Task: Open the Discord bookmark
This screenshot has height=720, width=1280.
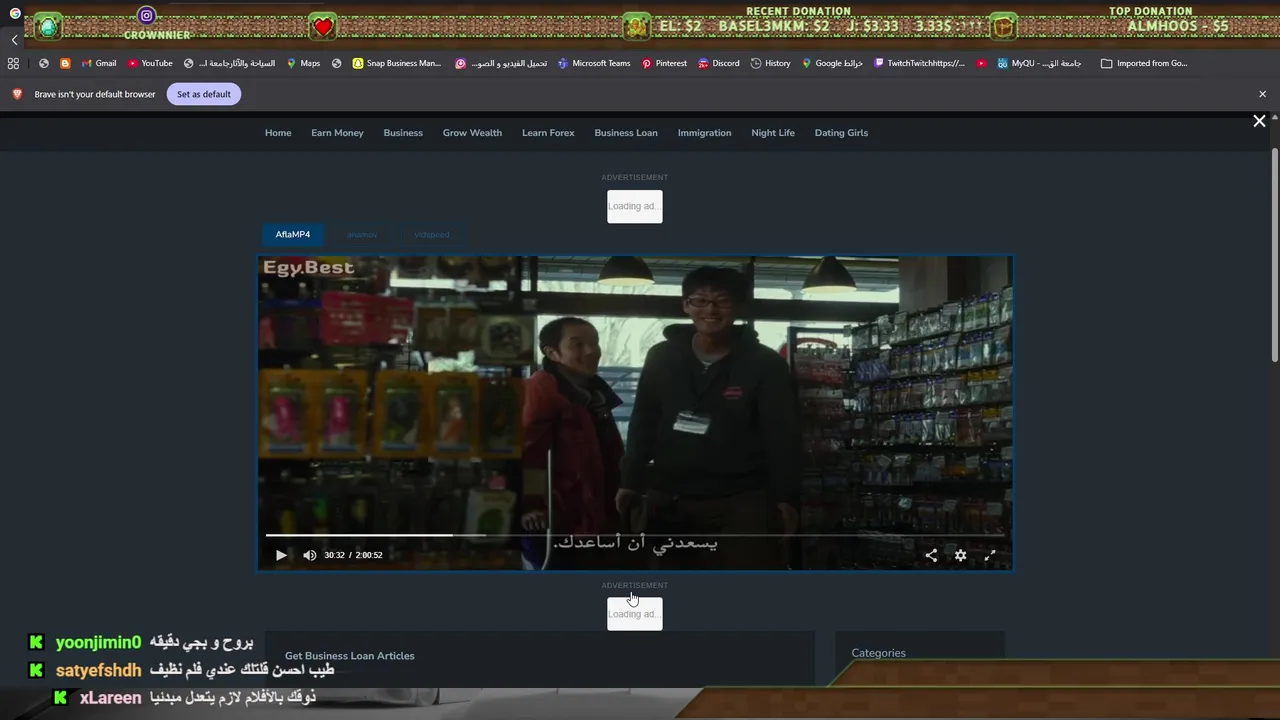Action: tap(719, 63)
